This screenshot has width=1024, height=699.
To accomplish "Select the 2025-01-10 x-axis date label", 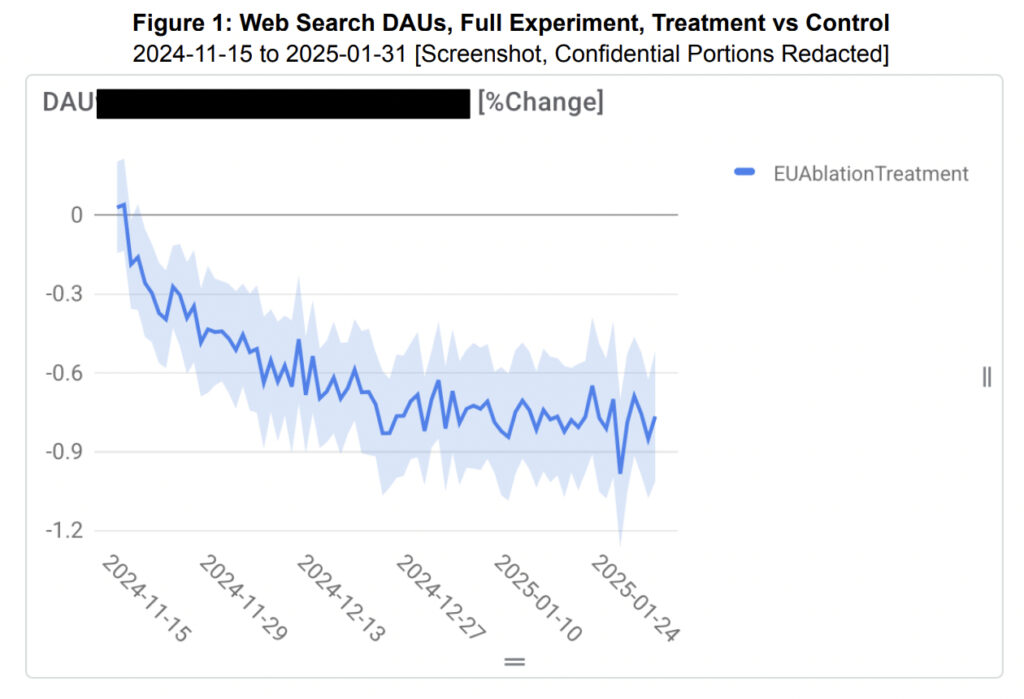I will point(538,599).
